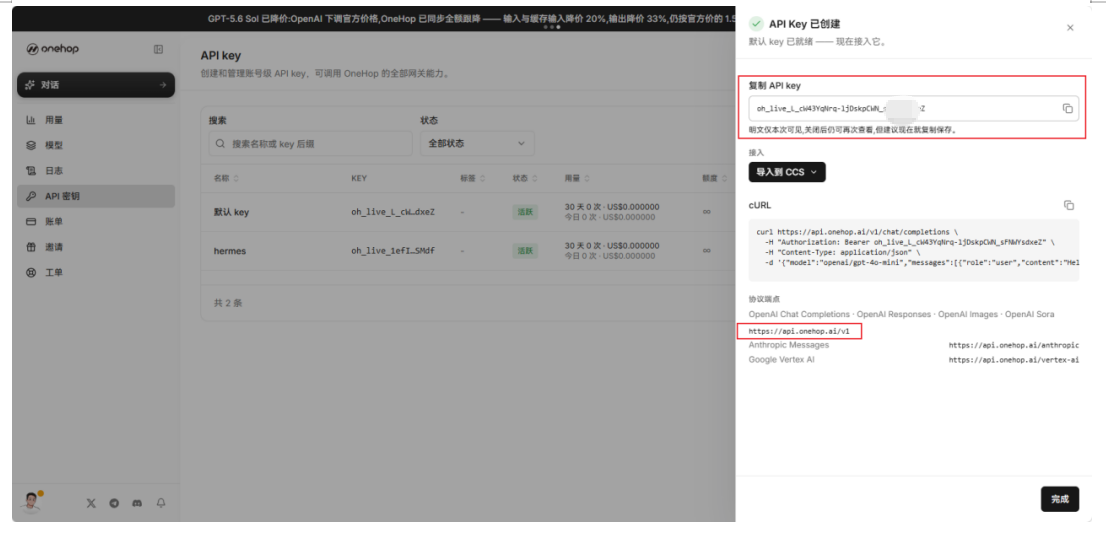Open the 对话 chat button
This screenshot has height=542, width=1106.
(96, 85)
